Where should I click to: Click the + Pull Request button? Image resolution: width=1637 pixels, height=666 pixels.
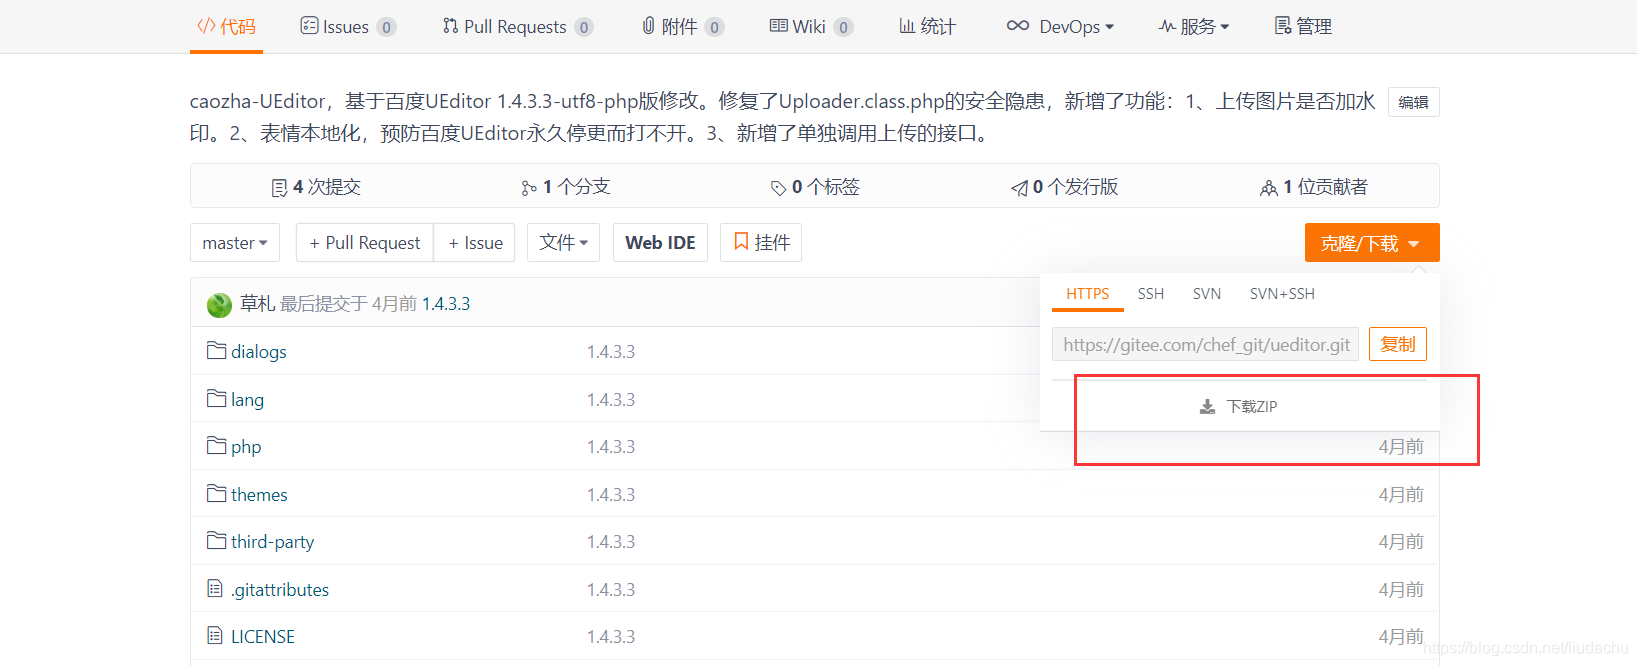[x=365, y=243]
